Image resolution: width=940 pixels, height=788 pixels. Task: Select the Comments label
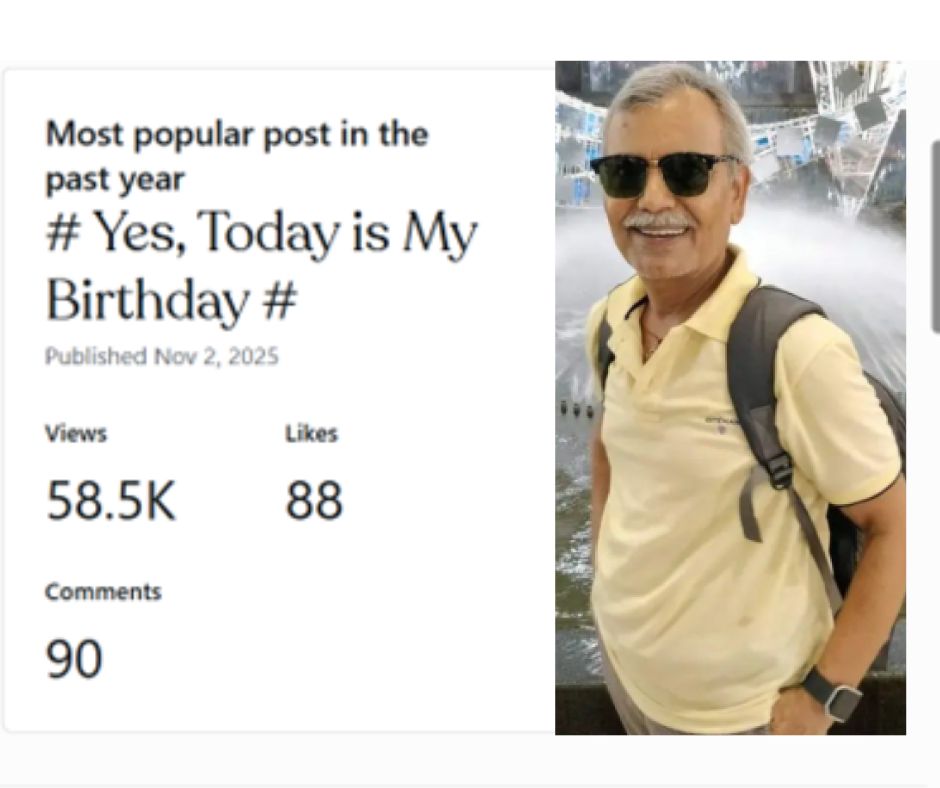pyautogui.click(x=103, y=591)
